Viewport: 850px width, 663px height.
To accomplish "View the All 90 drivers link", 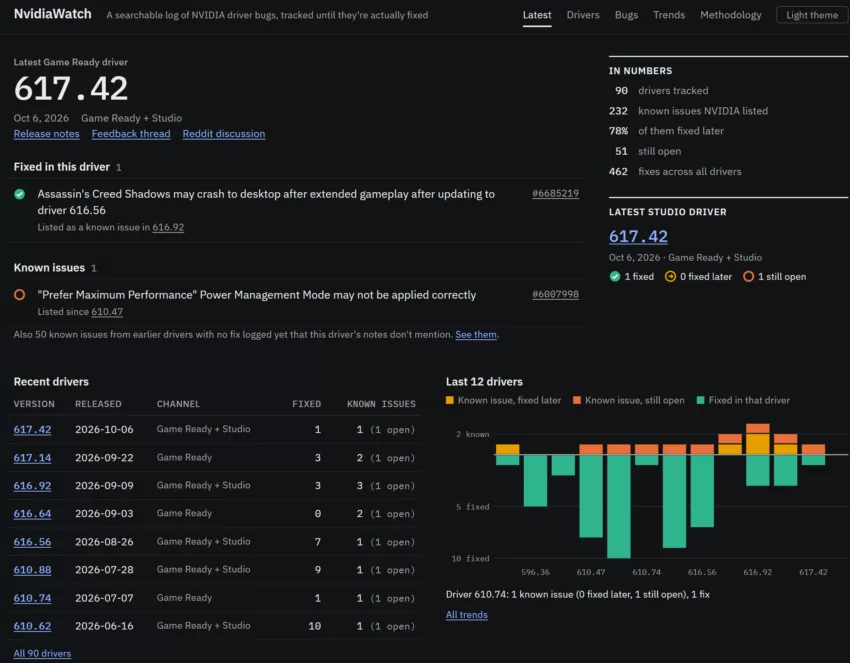I will (42, 653).
